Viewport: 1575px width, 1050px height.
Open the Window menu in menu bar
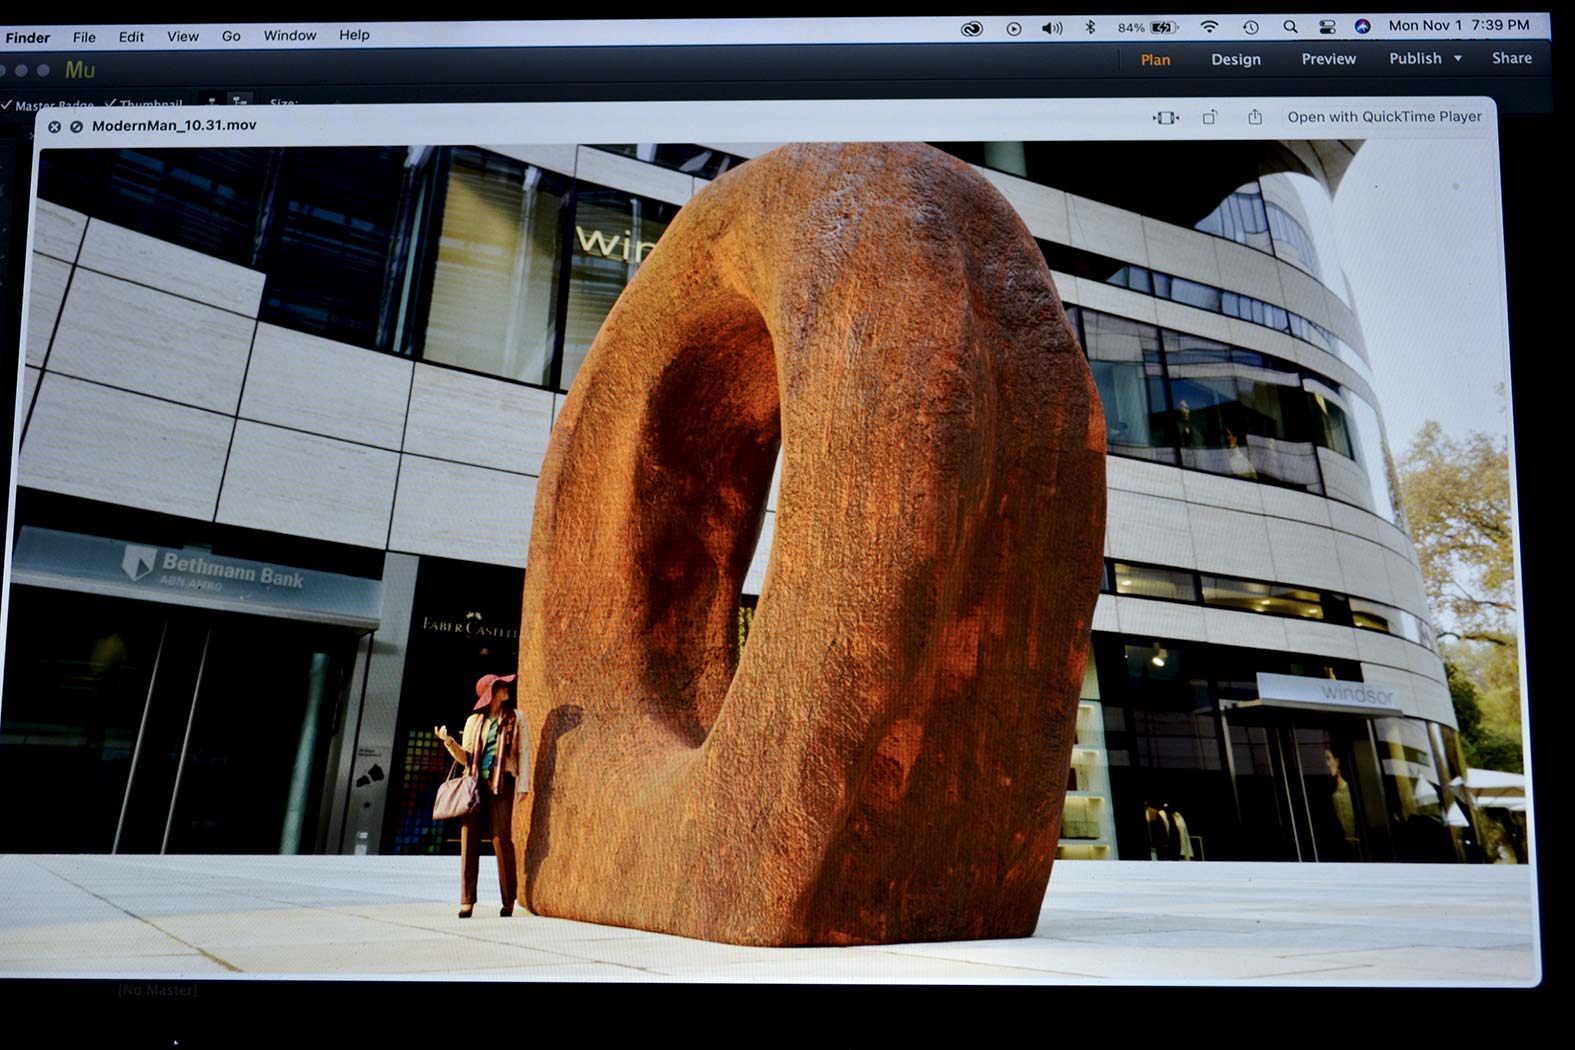[x=289, y=36]
